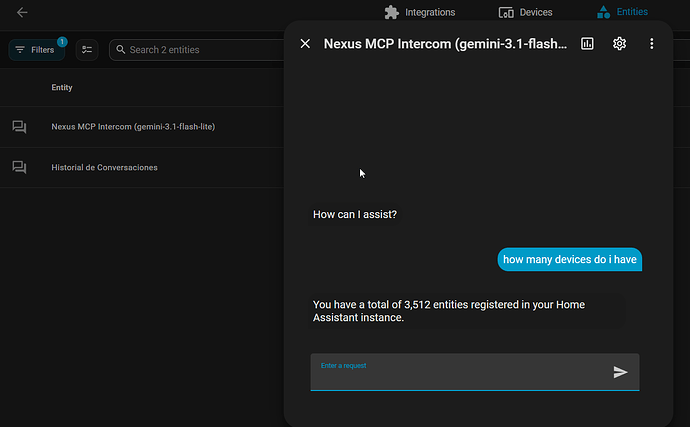The image size is (690, 427).
Task: Open entity settings gear icon
Action: tap(619, 44)
